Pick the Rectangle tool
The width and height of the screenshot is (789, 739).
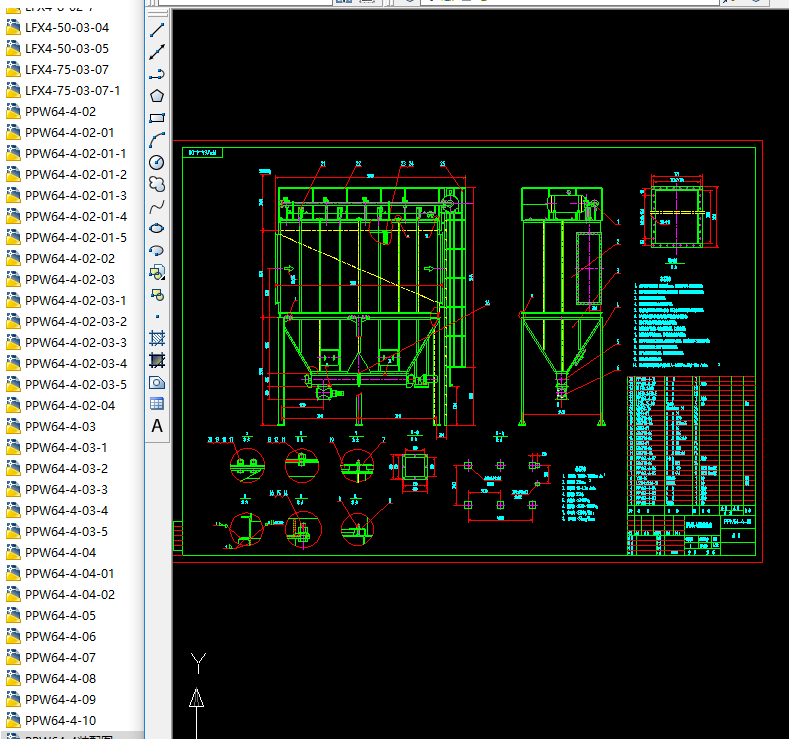pyautogui.click(x=157, y=118)
